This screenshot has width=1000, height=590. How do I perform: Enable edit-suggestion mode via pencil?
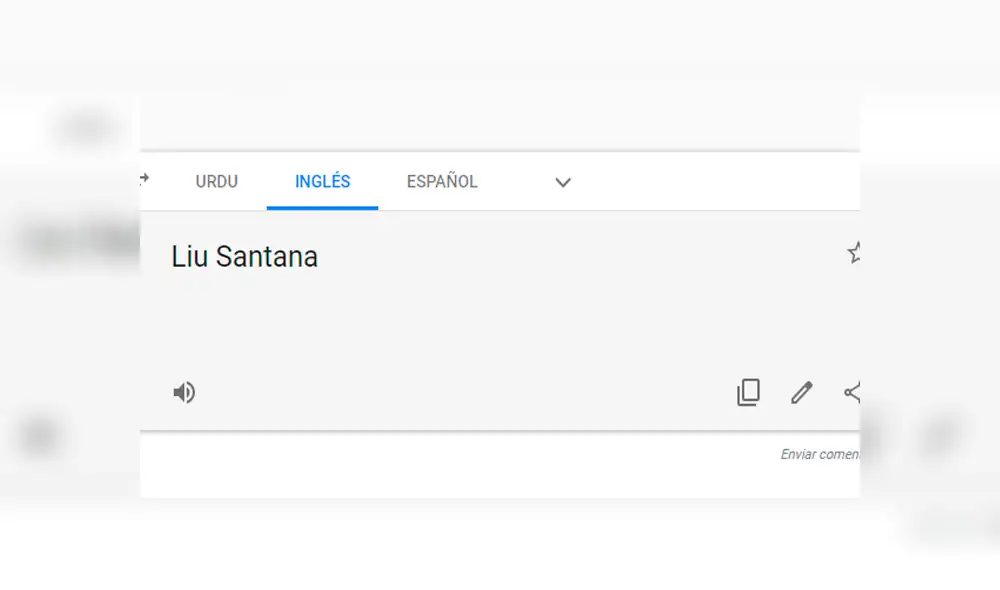tap(800, 392)
